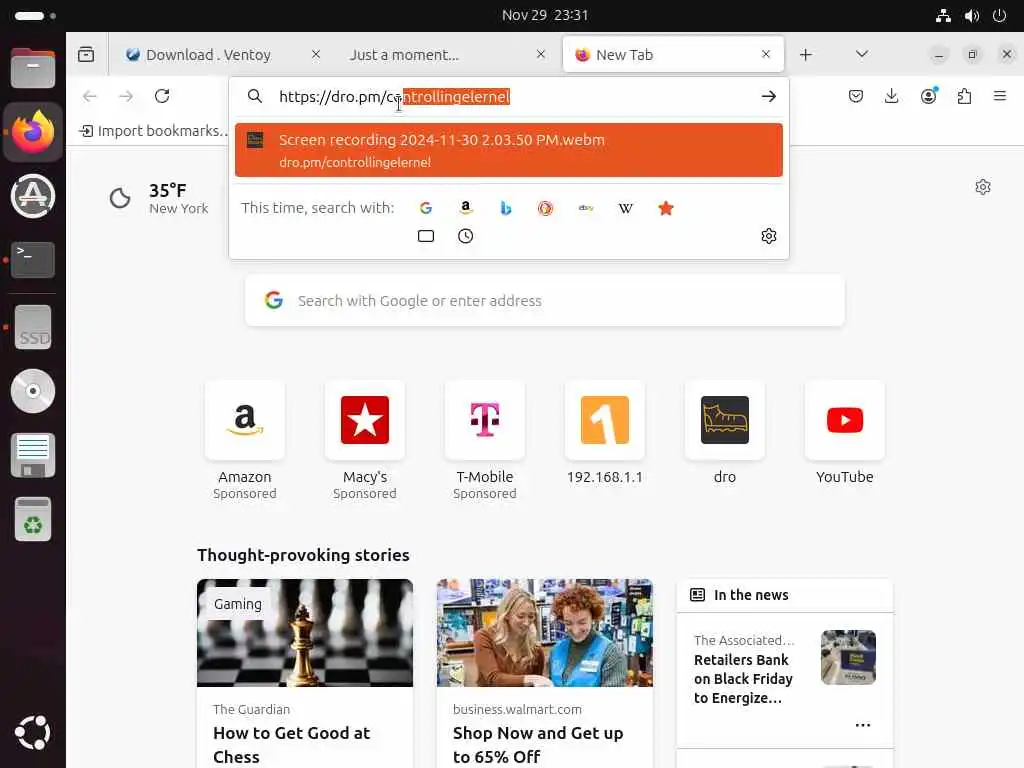Open the news article three-dots menu
Screen dimensions: 1024x768
click(863, 725)
